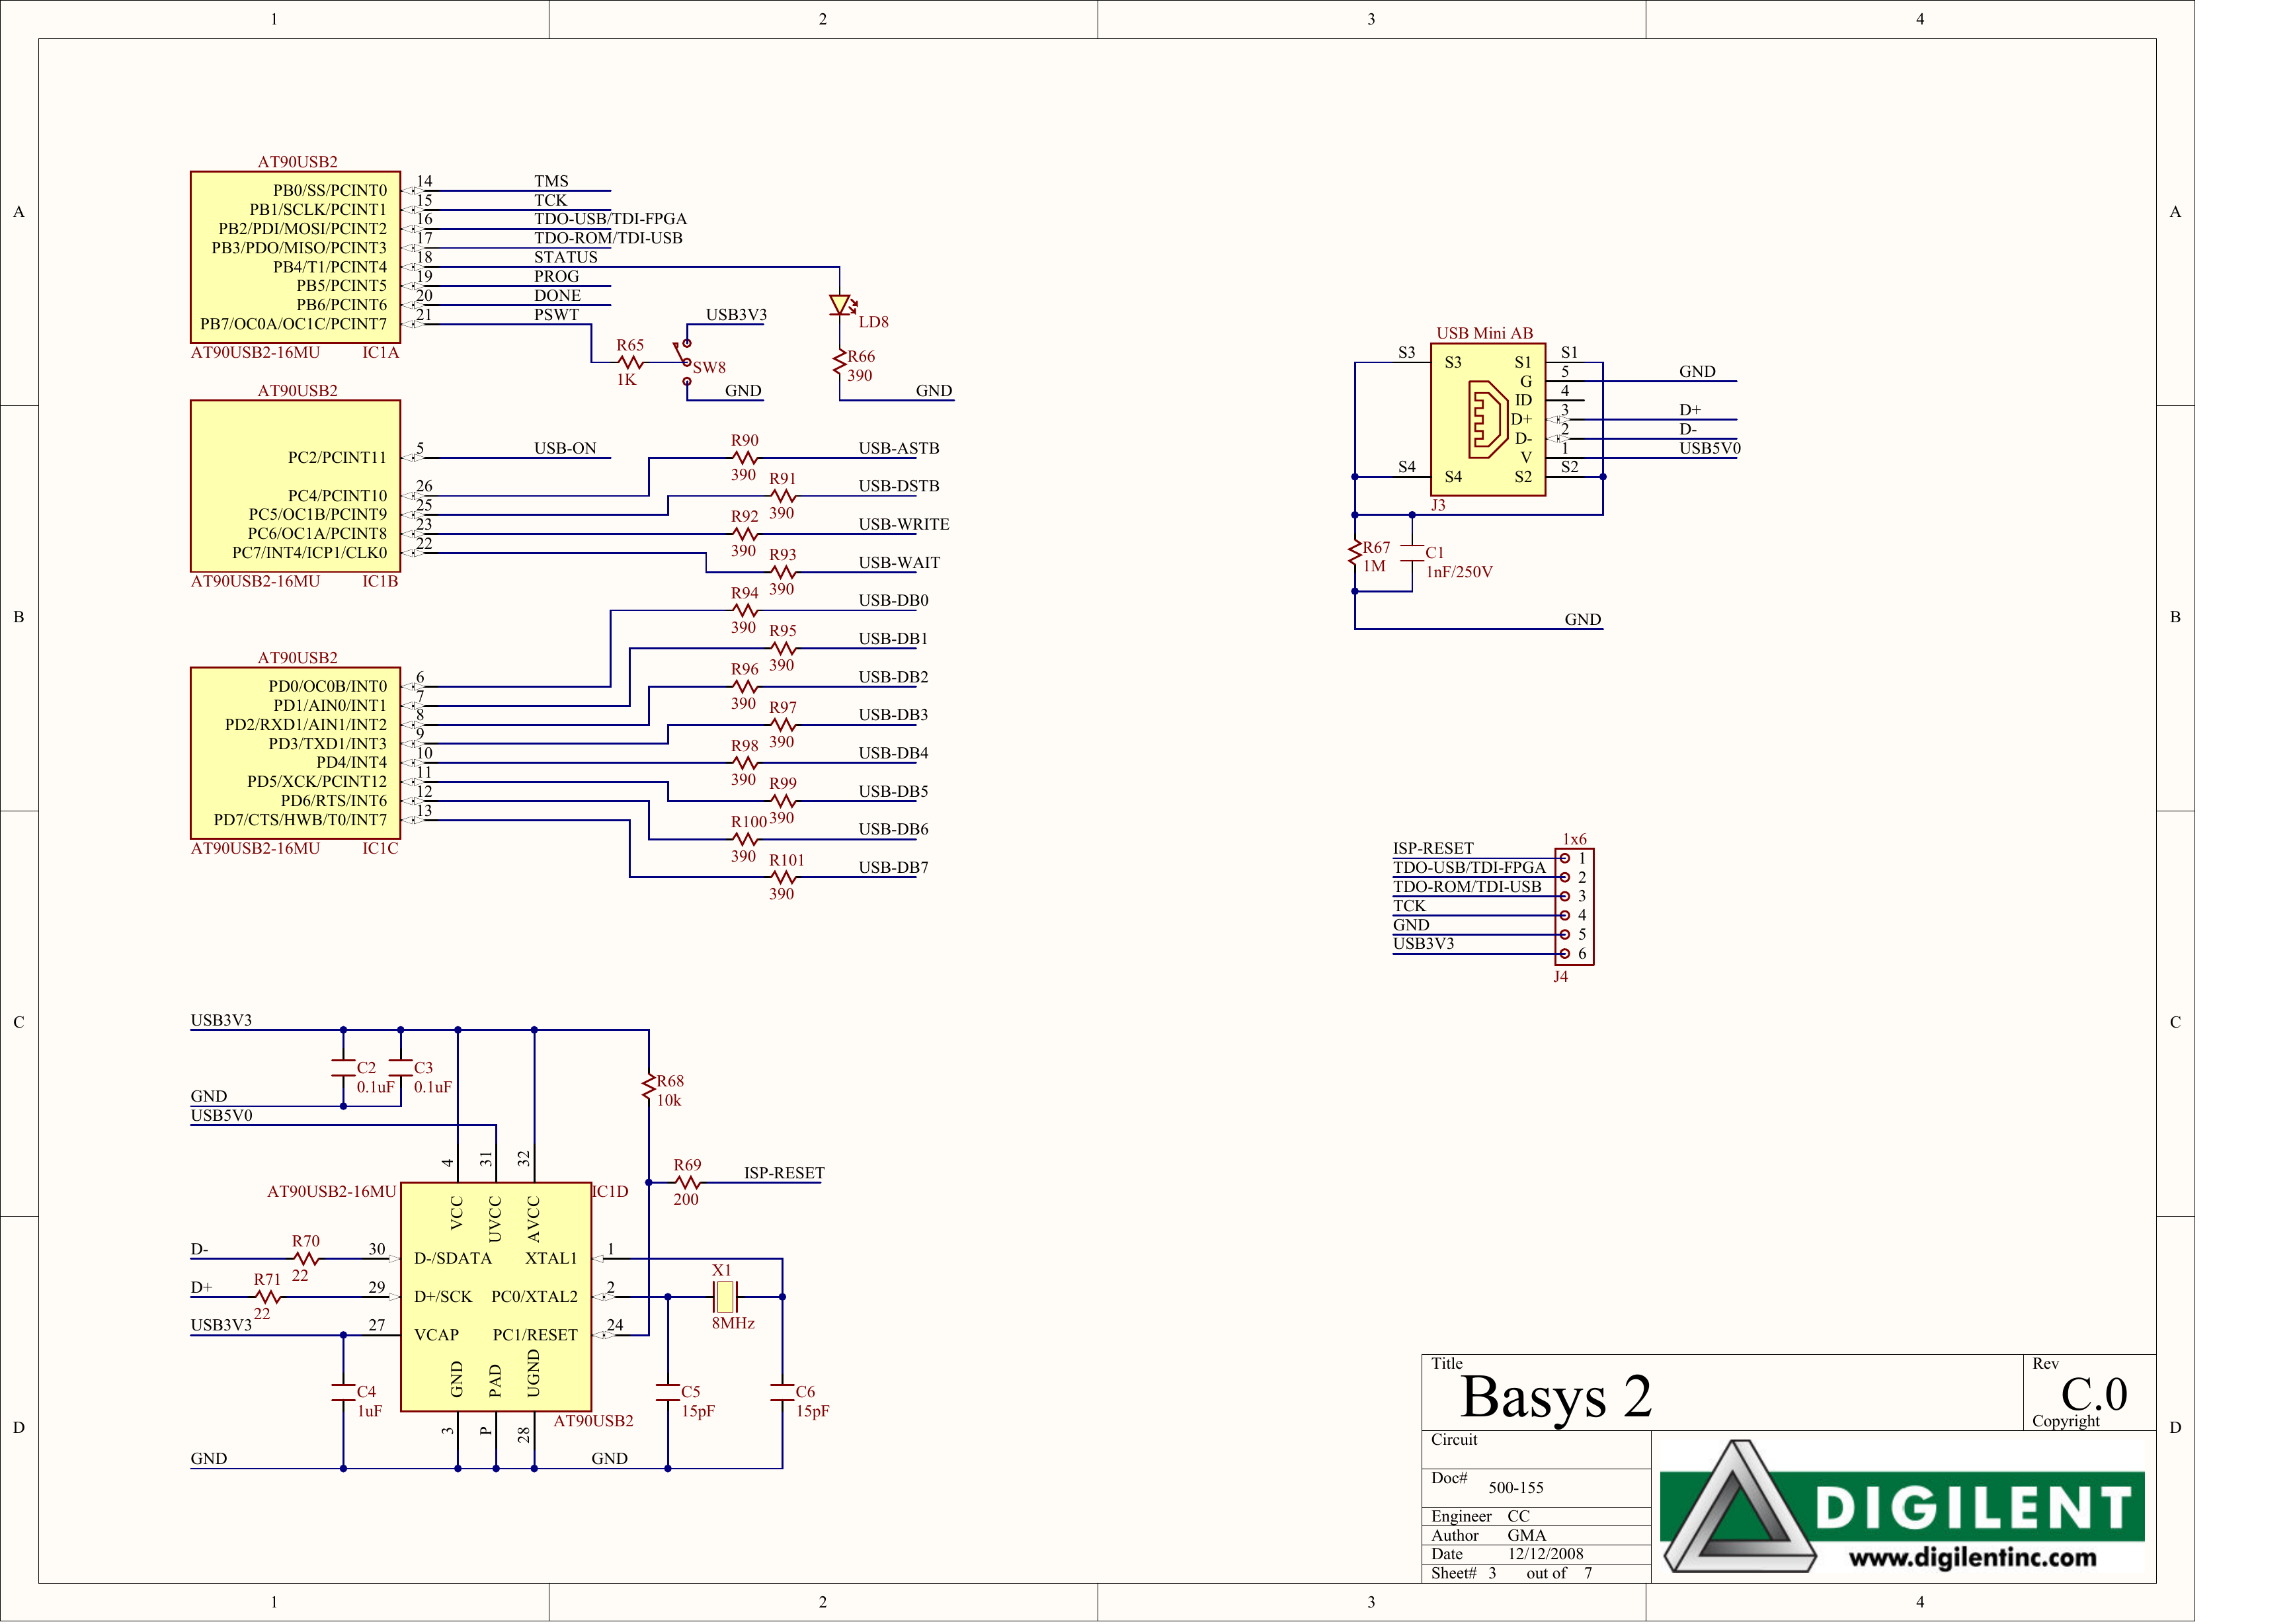The image size is (2295, 1624).
Task: Click capacitor C5 symbol
Action: (x=668, y=1392)
